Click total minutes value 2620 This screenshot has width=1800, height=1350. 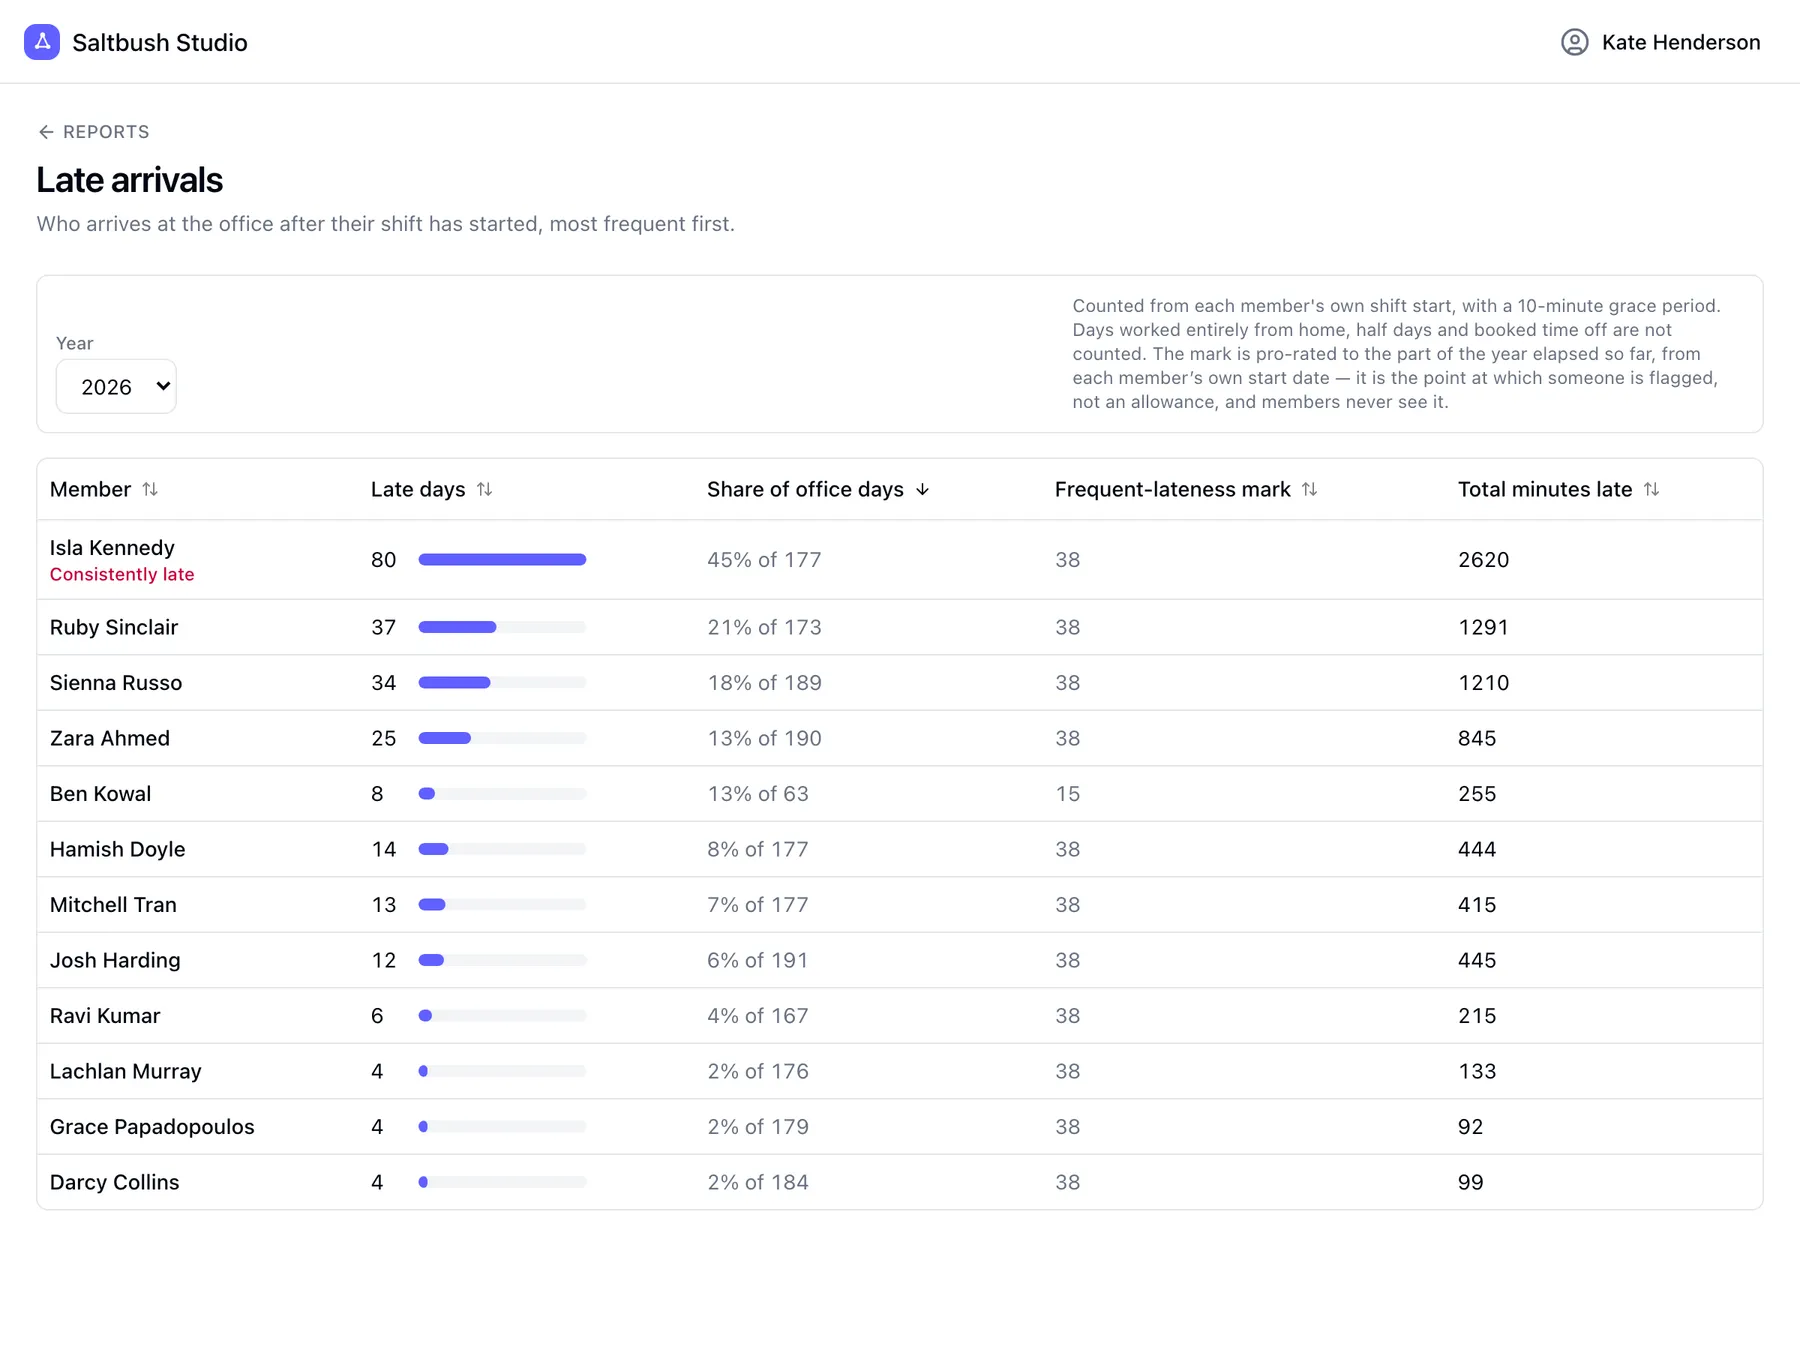point(1484,560)
